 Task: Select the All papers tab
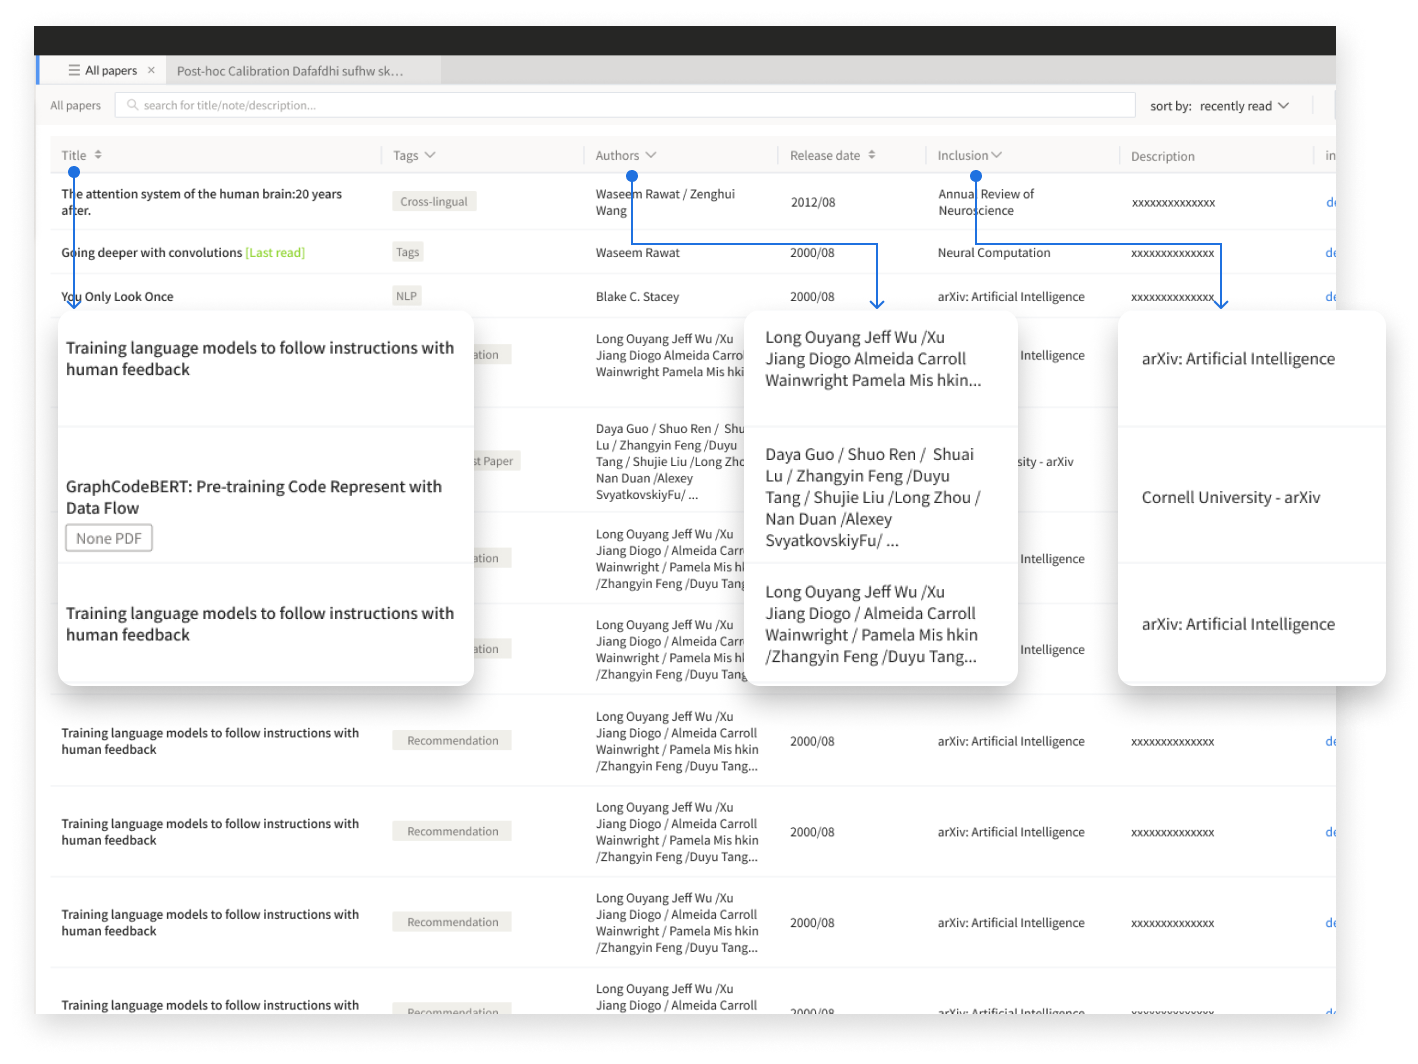coord(110,71)
